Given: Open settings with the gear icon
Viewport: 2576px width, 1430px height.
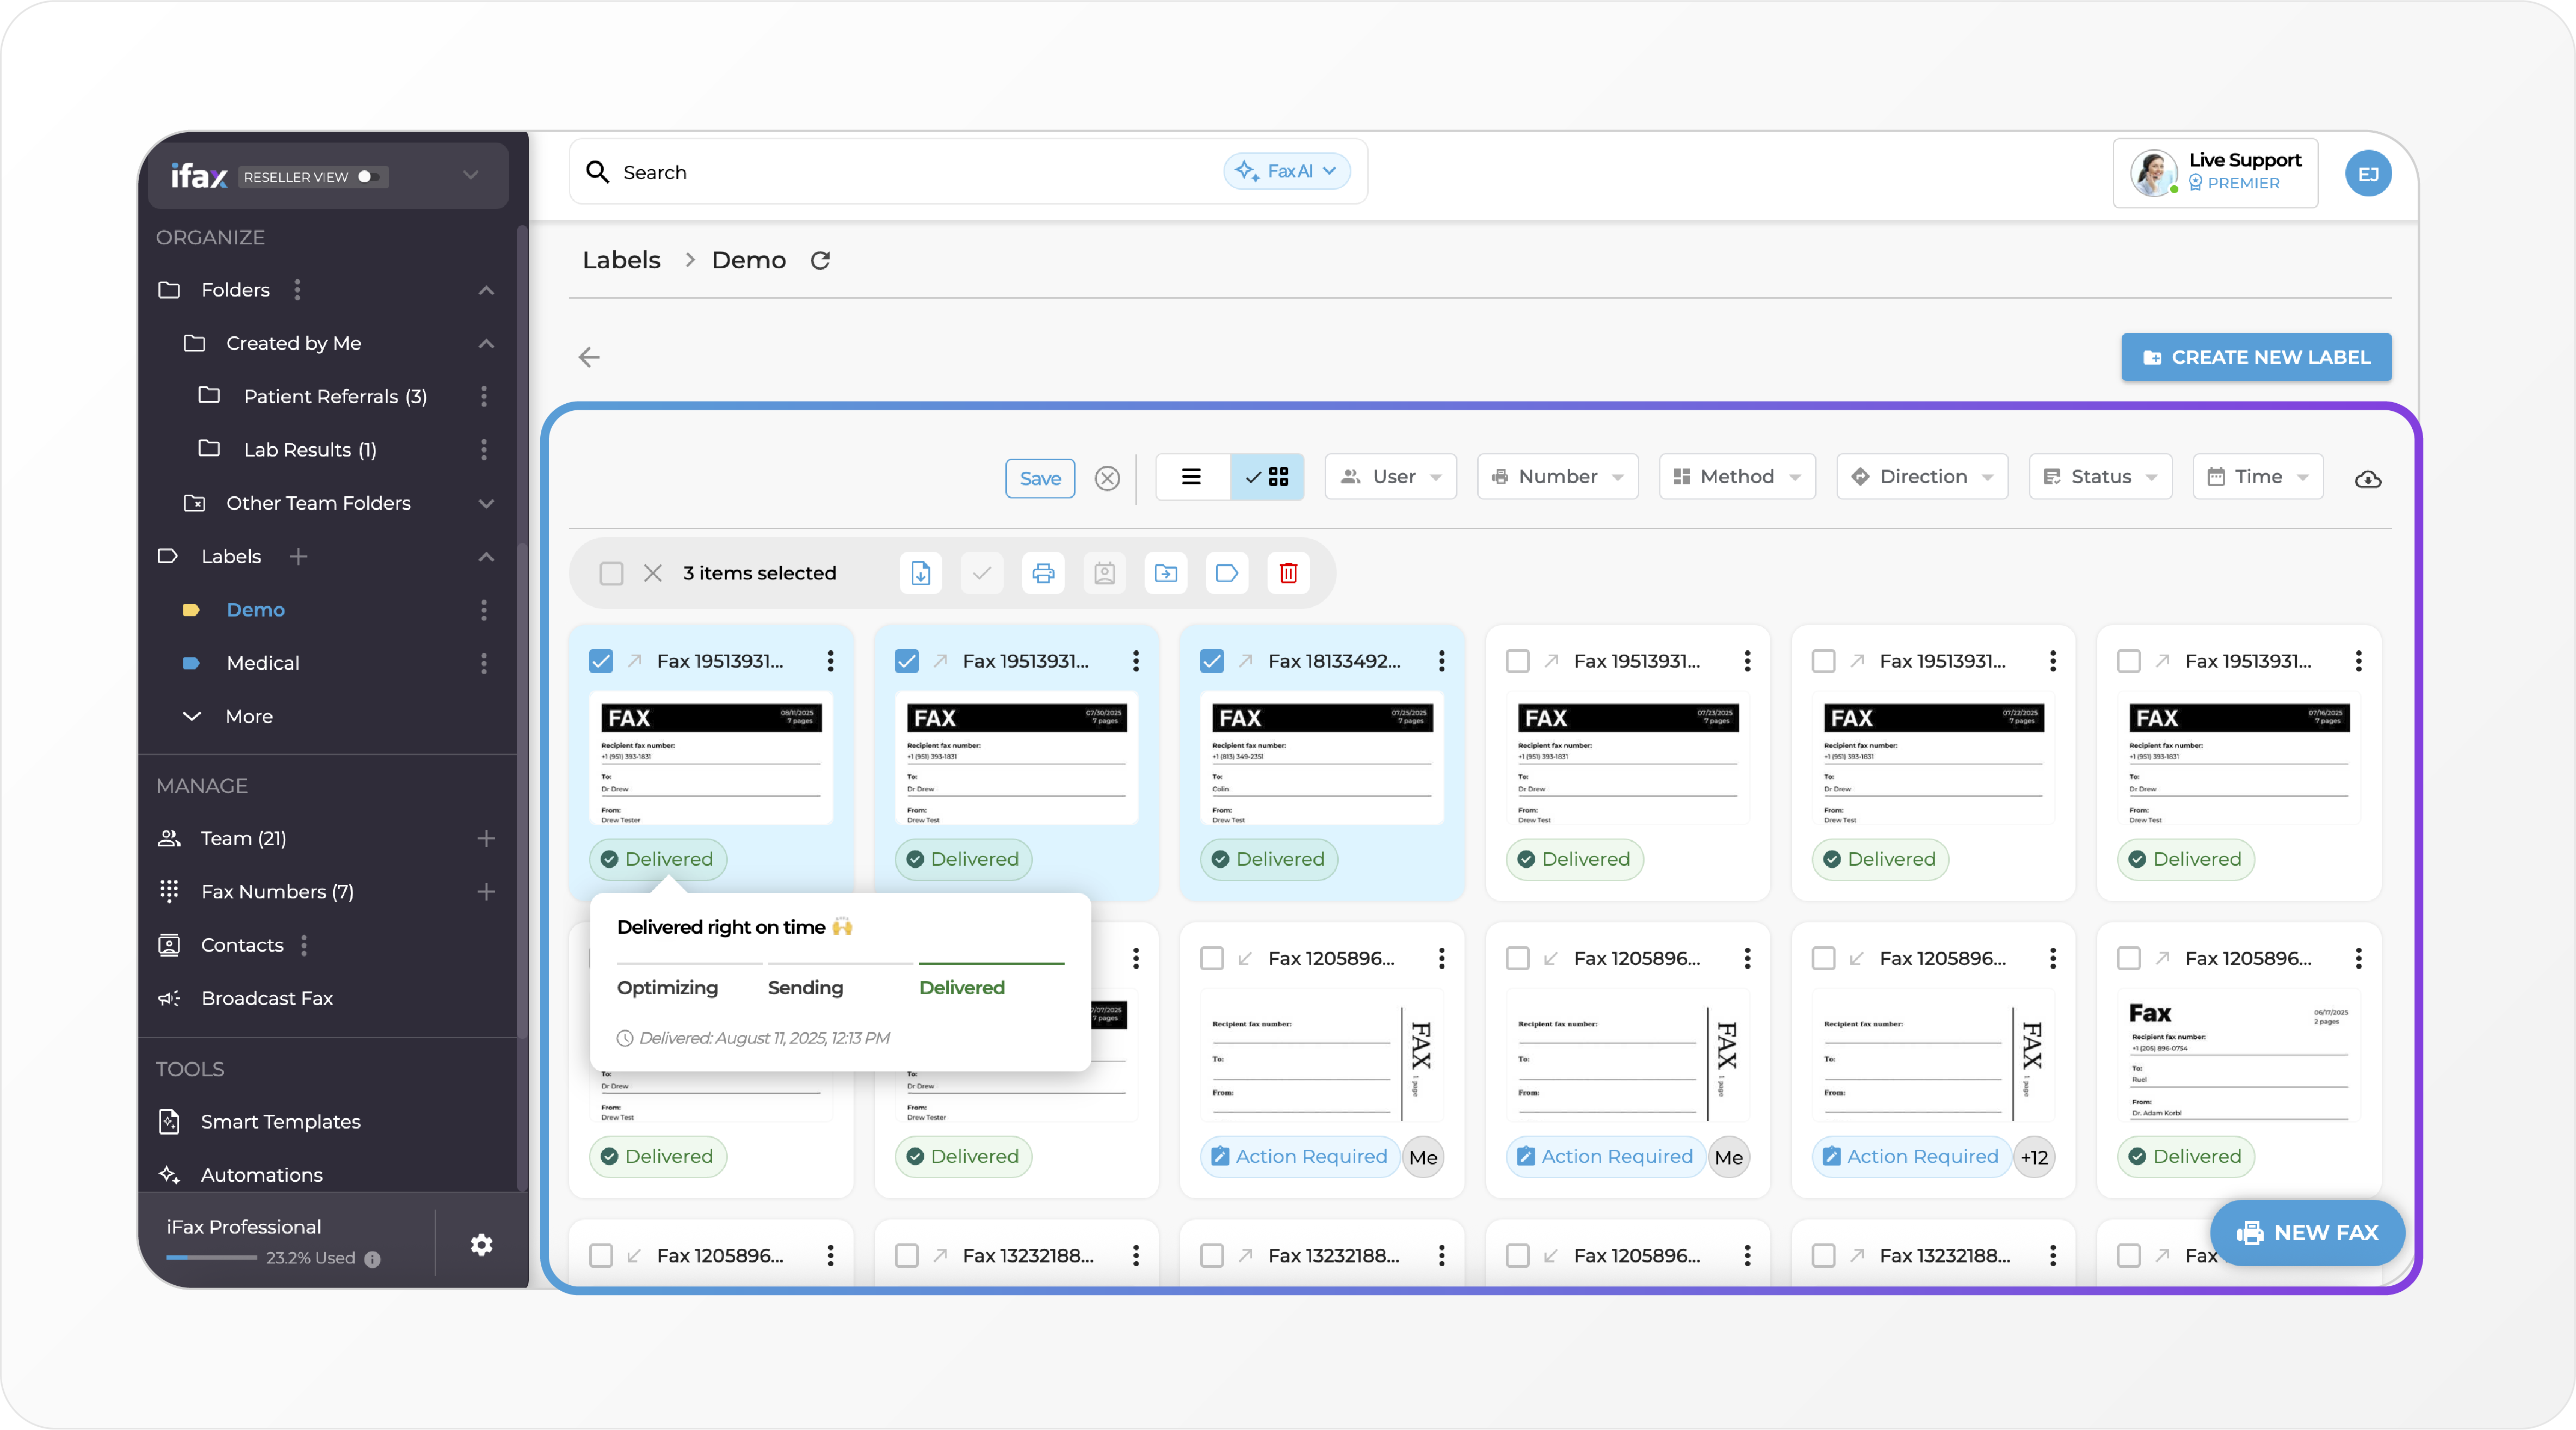Looking at the screenshot, I should pos(481,1244).
